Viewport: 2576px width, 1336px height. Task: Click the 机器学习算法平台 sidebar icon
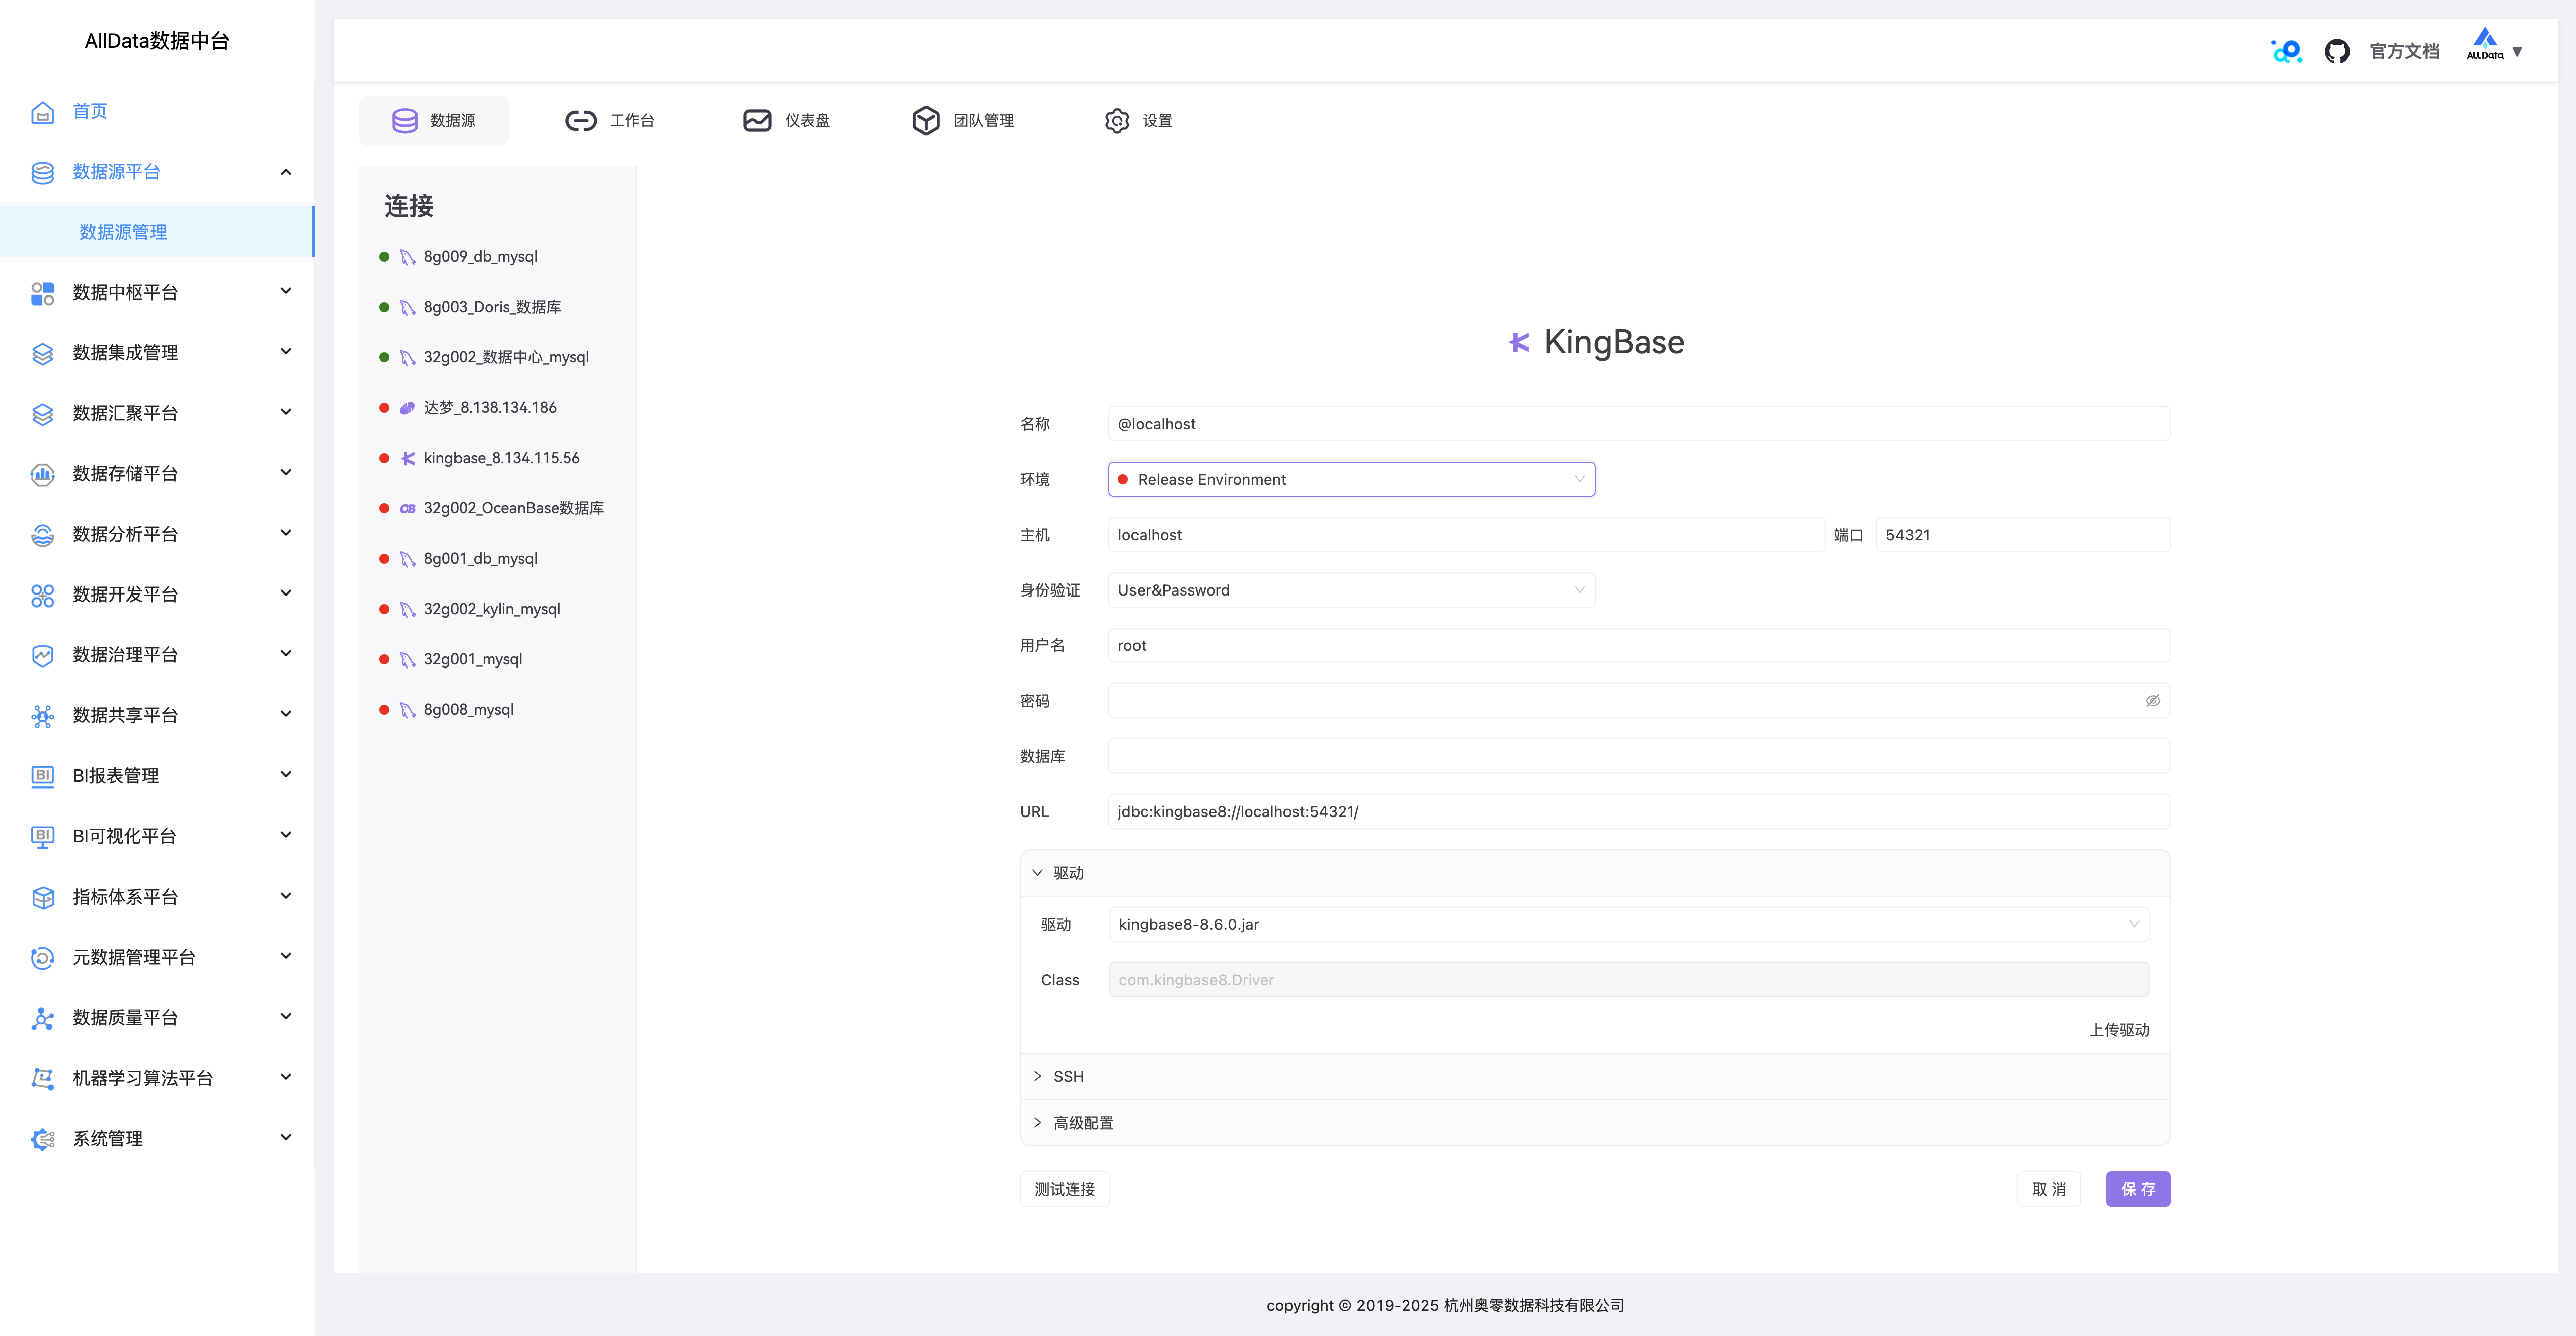pyautogui.click(x=42, y=1078)
